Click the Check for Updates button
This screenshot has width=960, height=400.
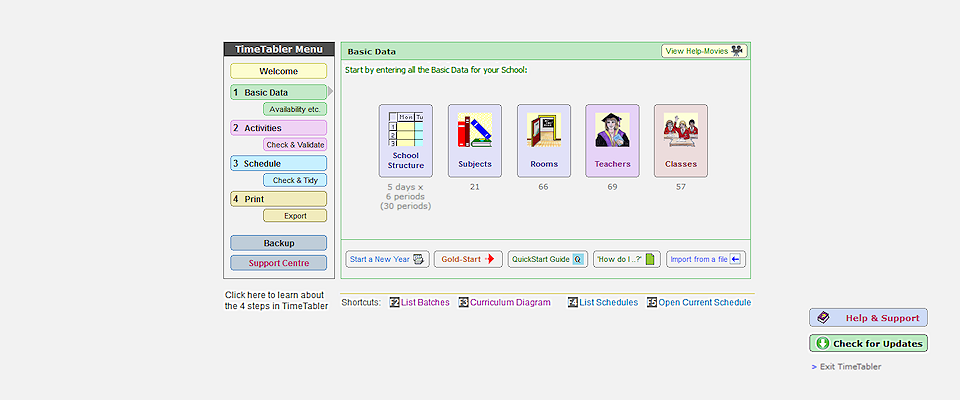[868, 344]
